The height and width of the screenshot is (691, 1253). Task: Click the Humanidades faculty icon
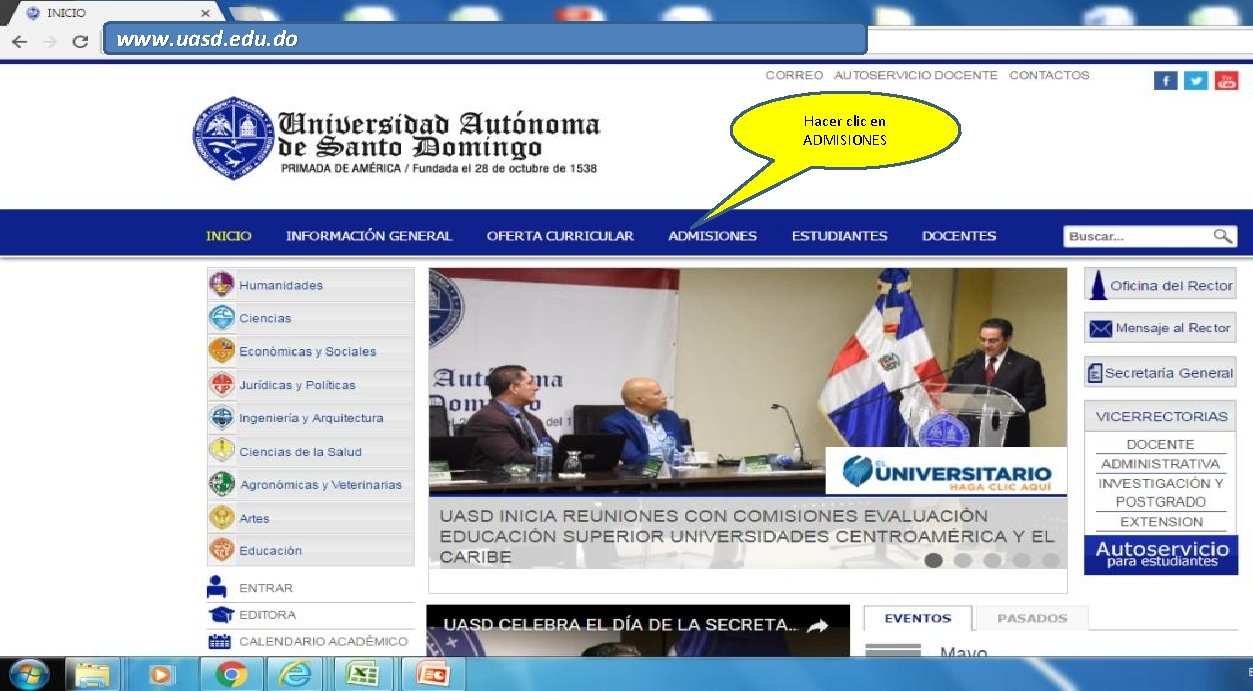(222, 285)
